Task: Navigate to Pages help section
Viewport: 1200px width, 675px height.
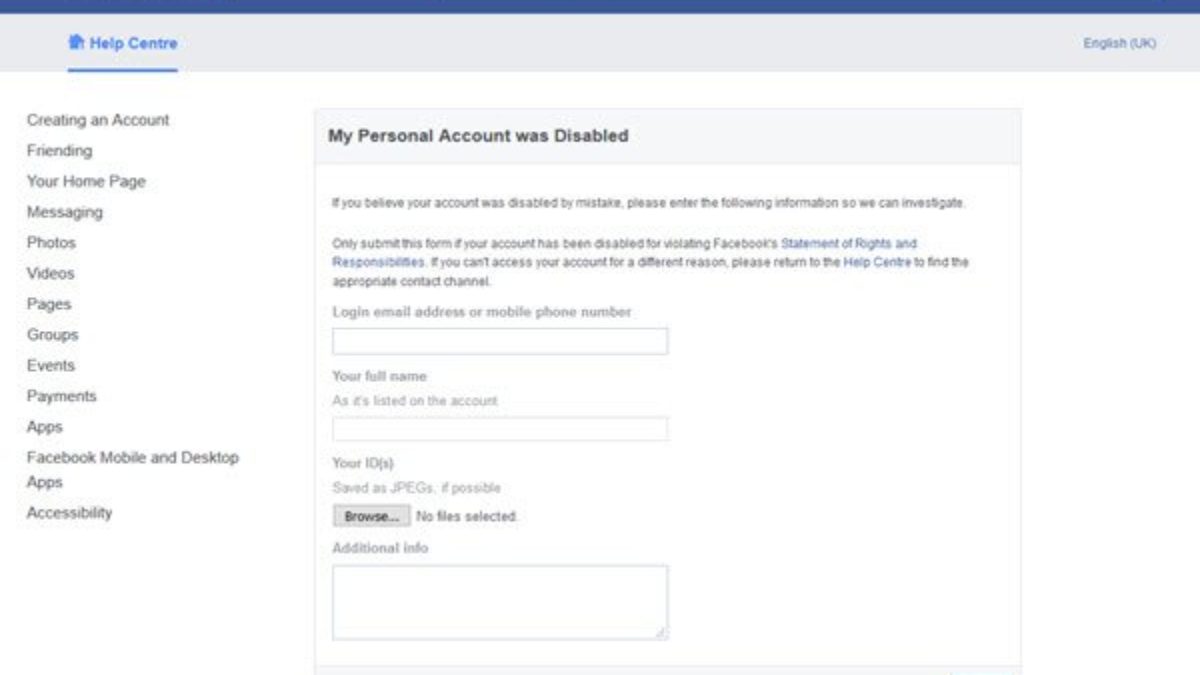Action: [49, 304]
